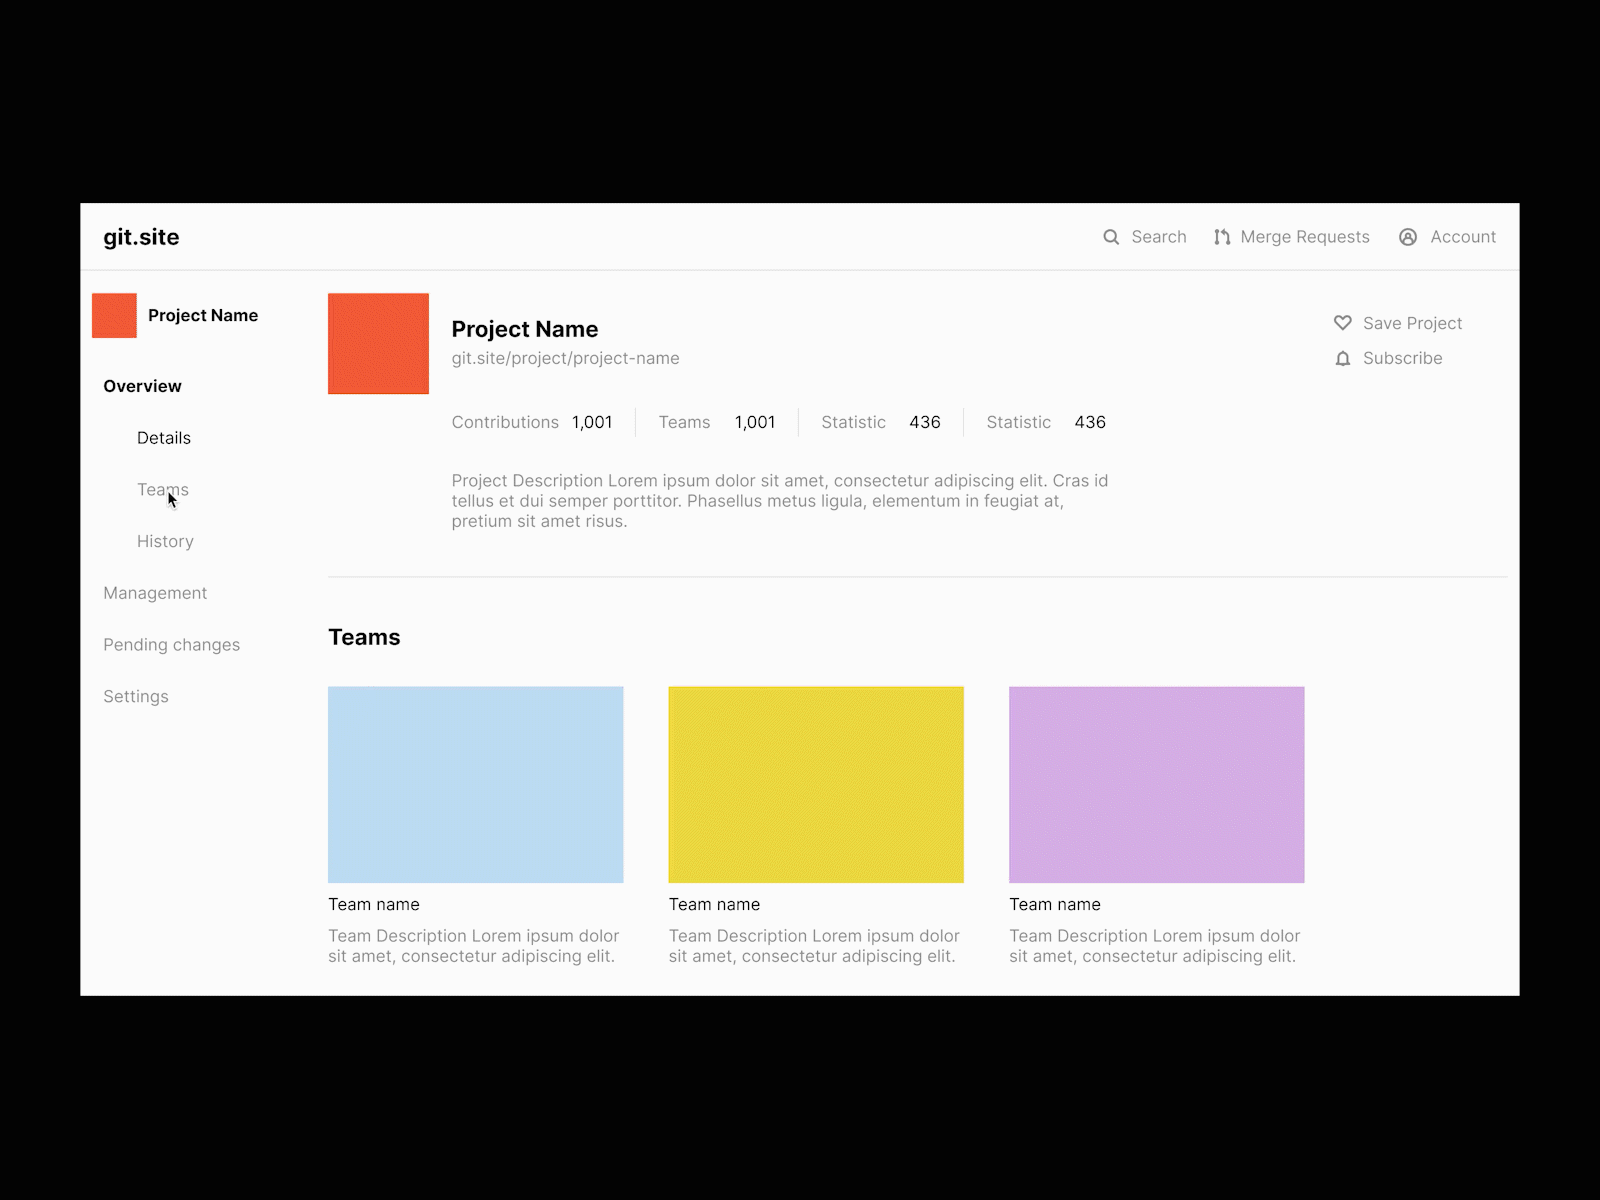
Task: Open the yellow team card
Action: coord(816,783)
